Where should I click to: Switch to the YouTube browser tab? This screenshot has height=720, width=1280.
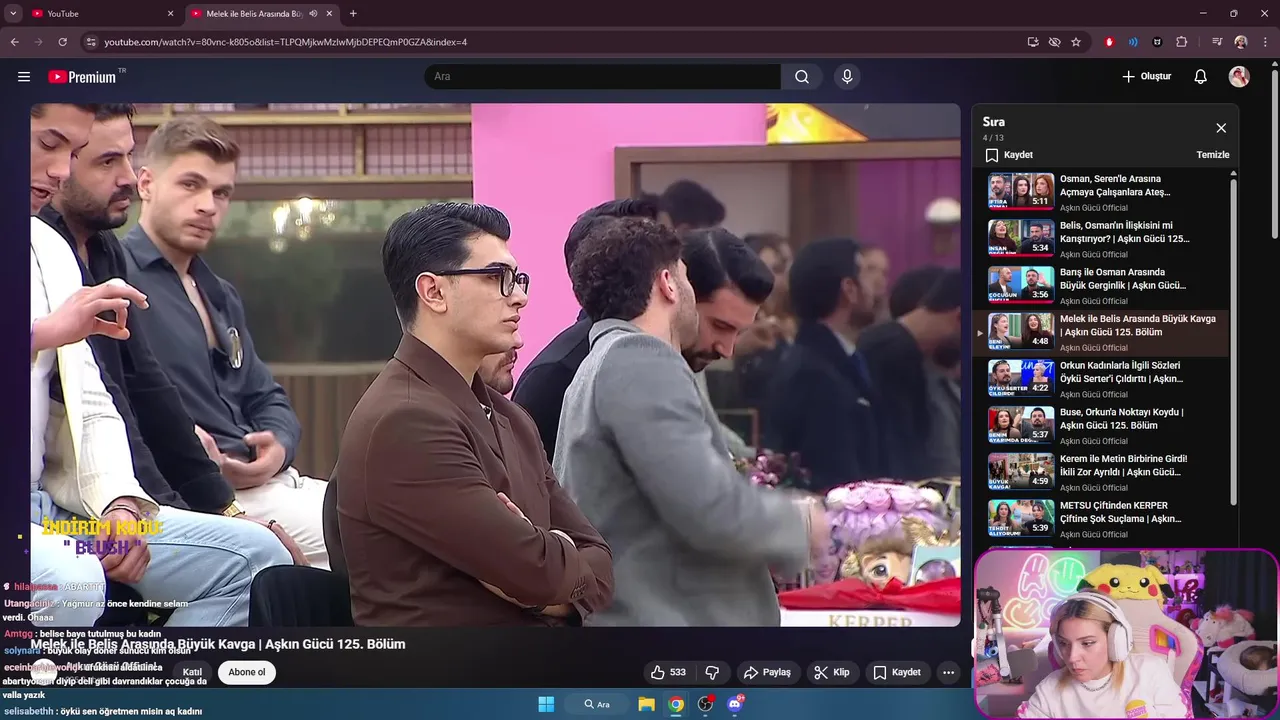click(103, 14)
